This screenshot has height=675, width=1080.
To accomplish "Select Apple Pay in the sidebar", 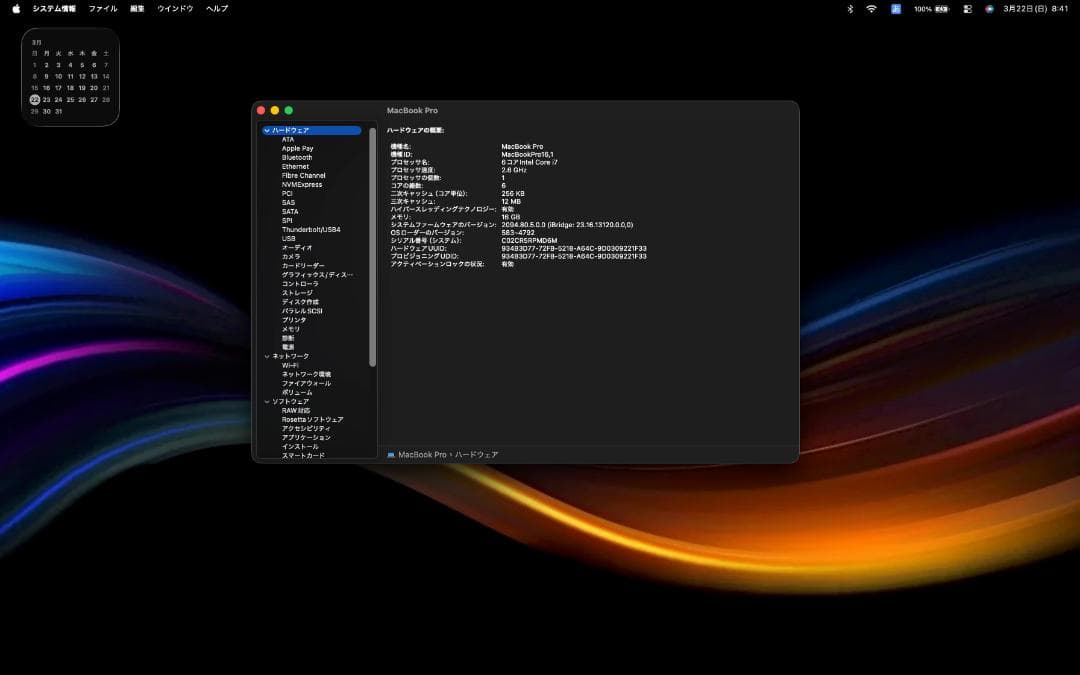I will click(x=298, y=148).
